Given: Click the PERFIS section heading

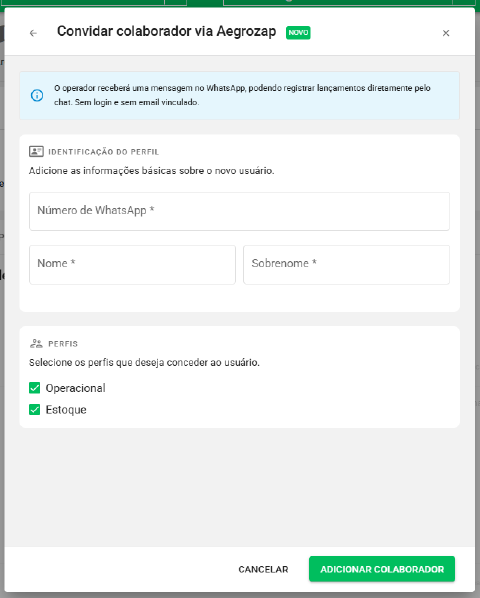Looking at the screenshot, I should click(63, 344).
